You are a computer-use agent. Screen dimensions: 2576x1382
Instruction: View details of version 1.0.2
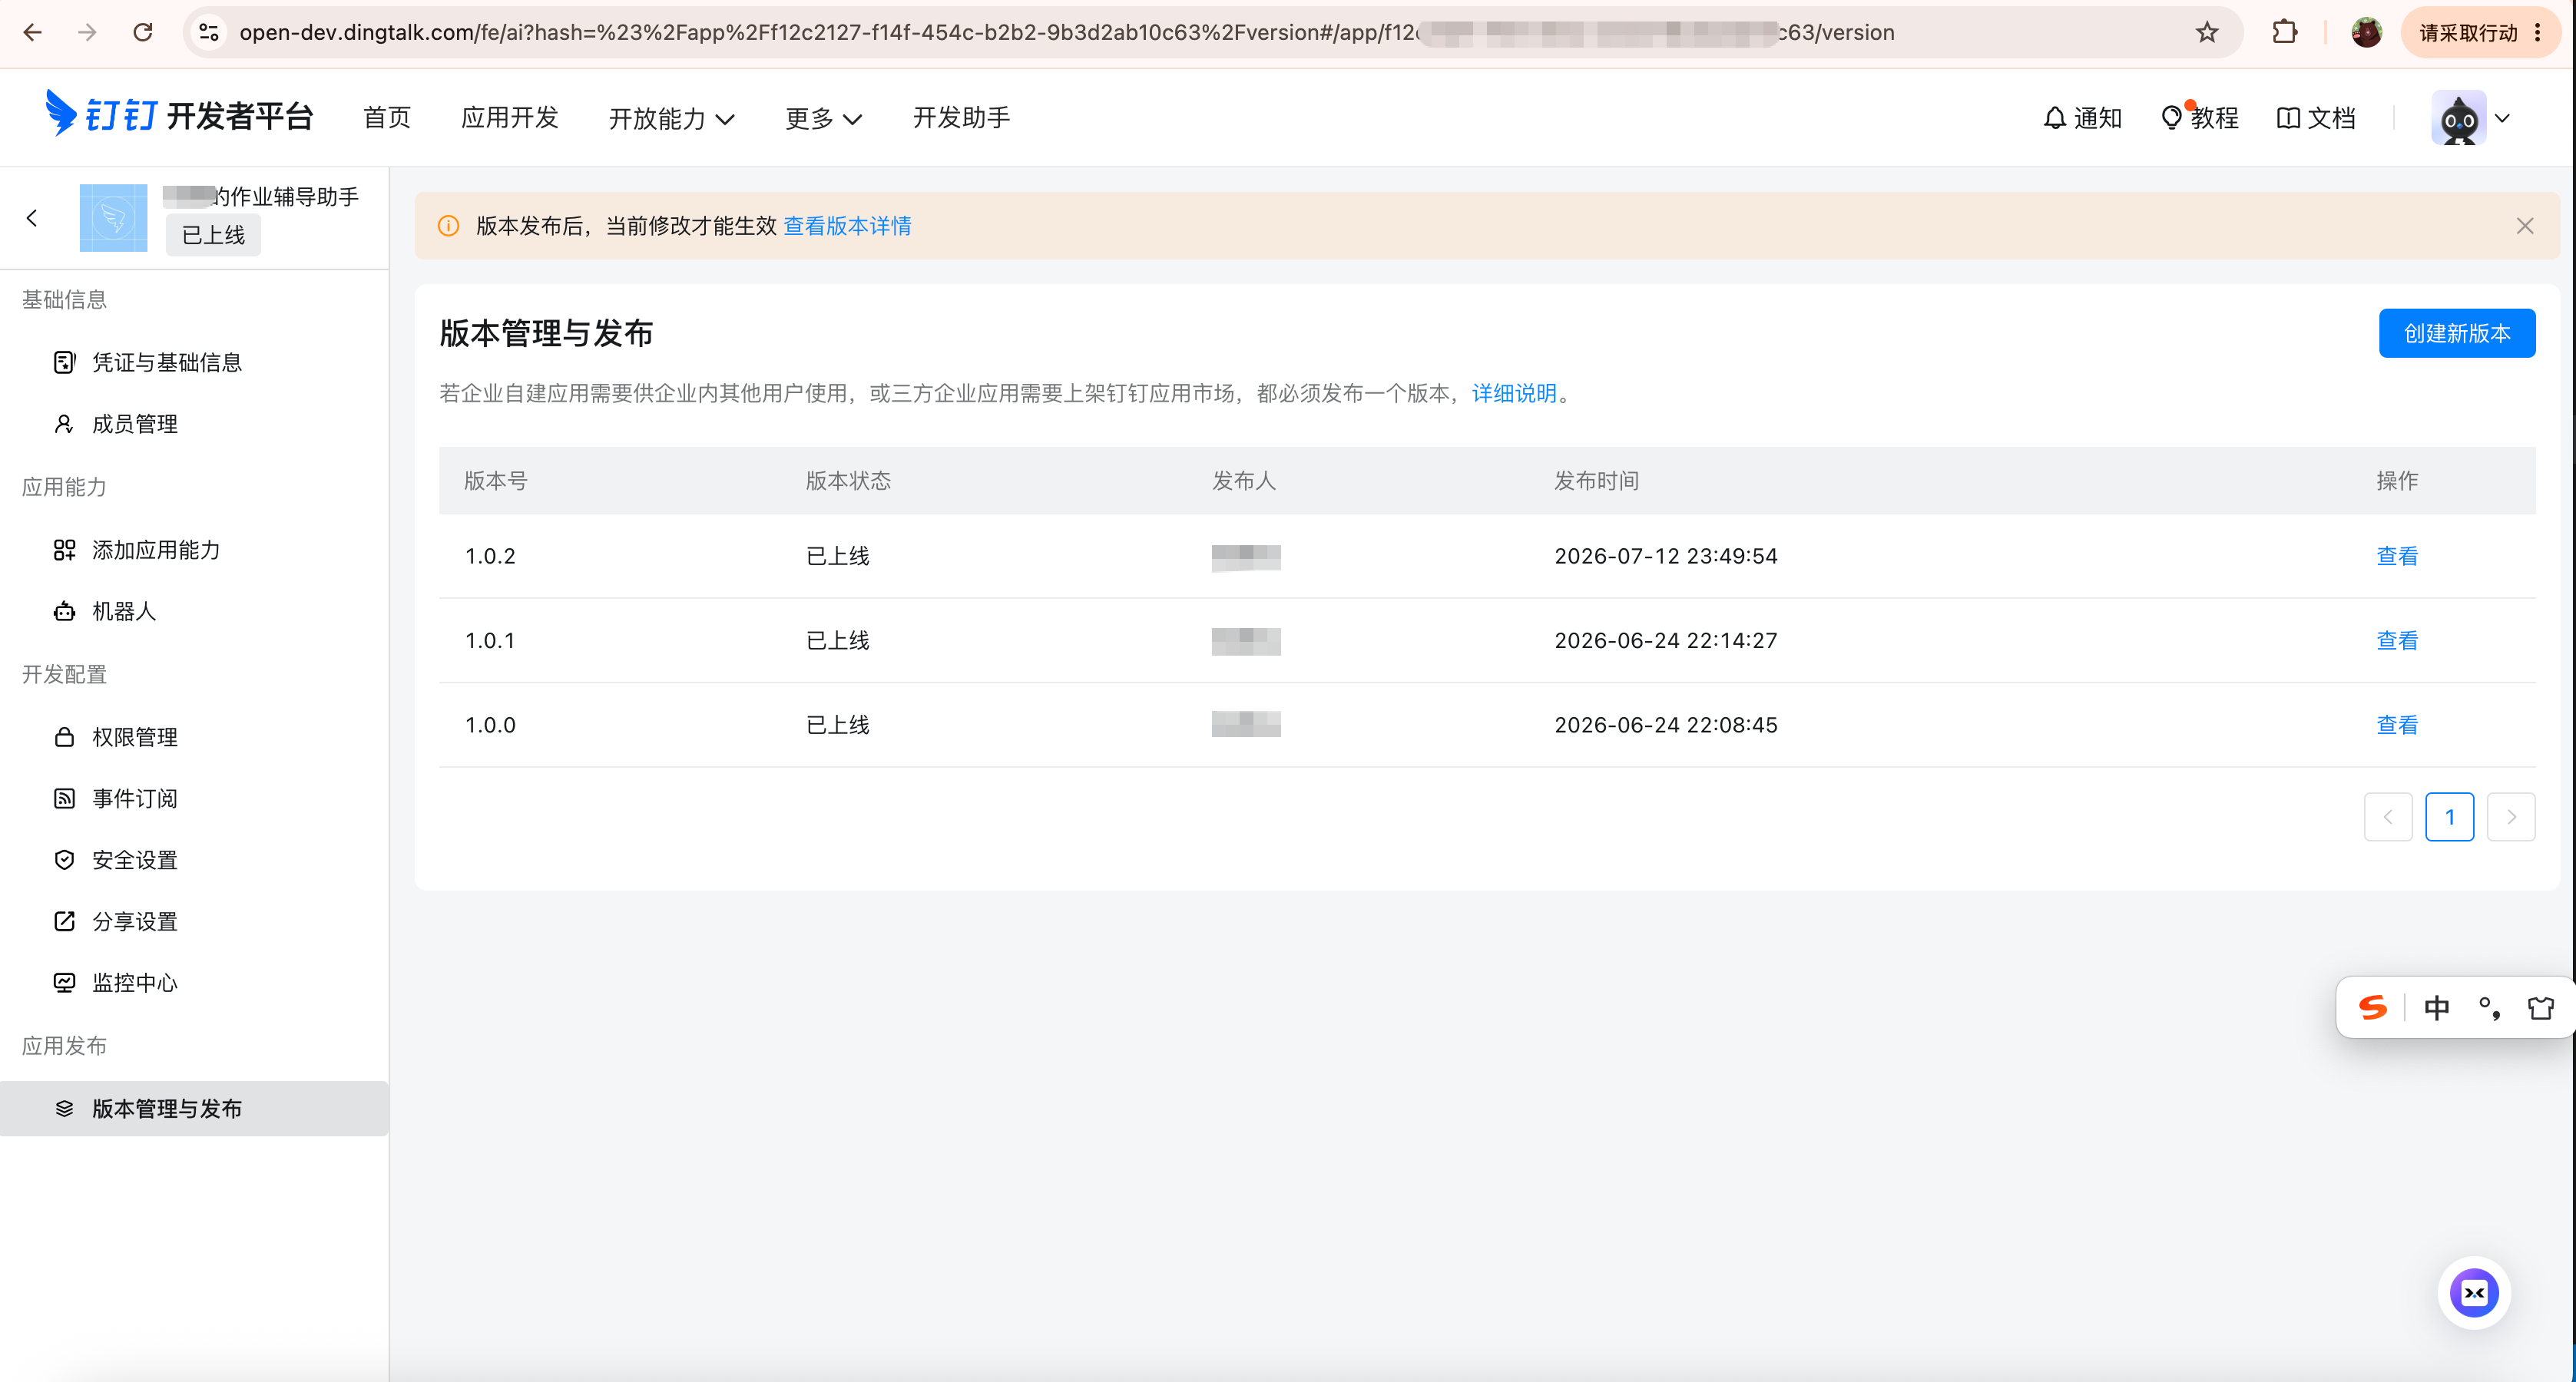point(2397,556)
